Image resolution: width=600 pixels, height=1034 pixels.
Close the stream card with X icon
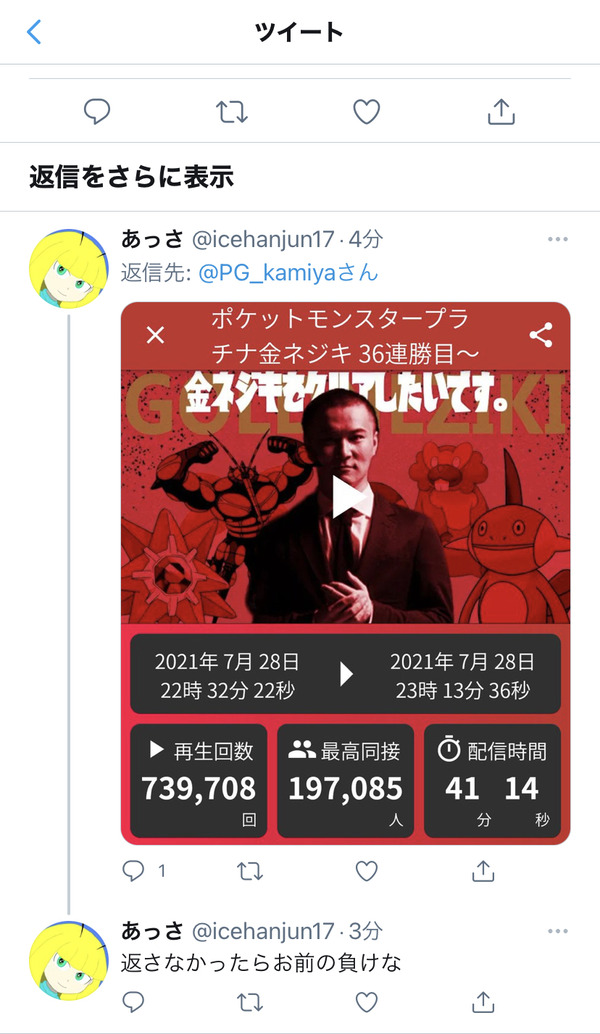point(156,335)
